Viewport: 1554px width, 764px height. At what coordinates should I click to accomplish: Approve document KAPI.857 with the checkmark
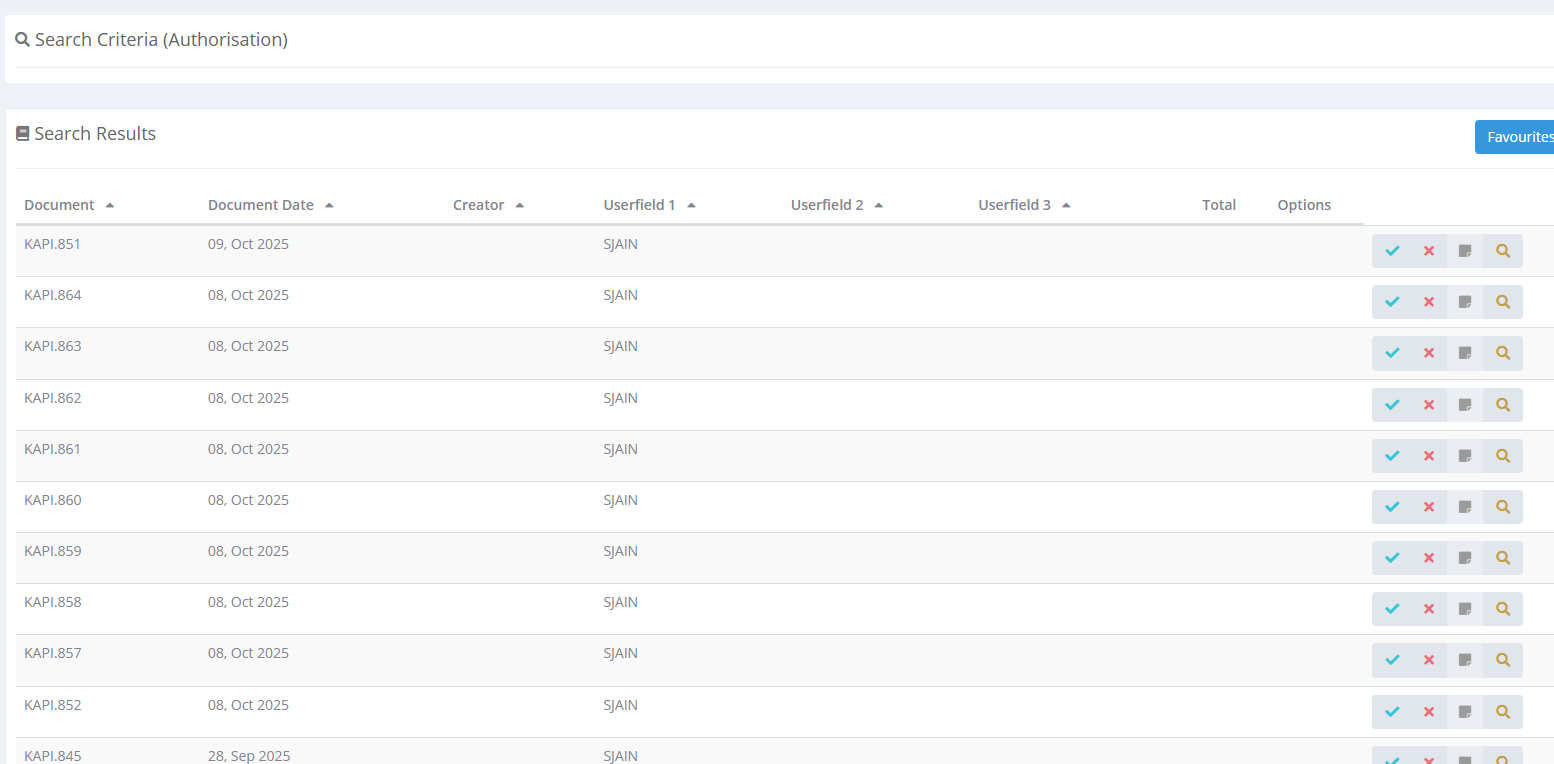[x=1391, y=660]
